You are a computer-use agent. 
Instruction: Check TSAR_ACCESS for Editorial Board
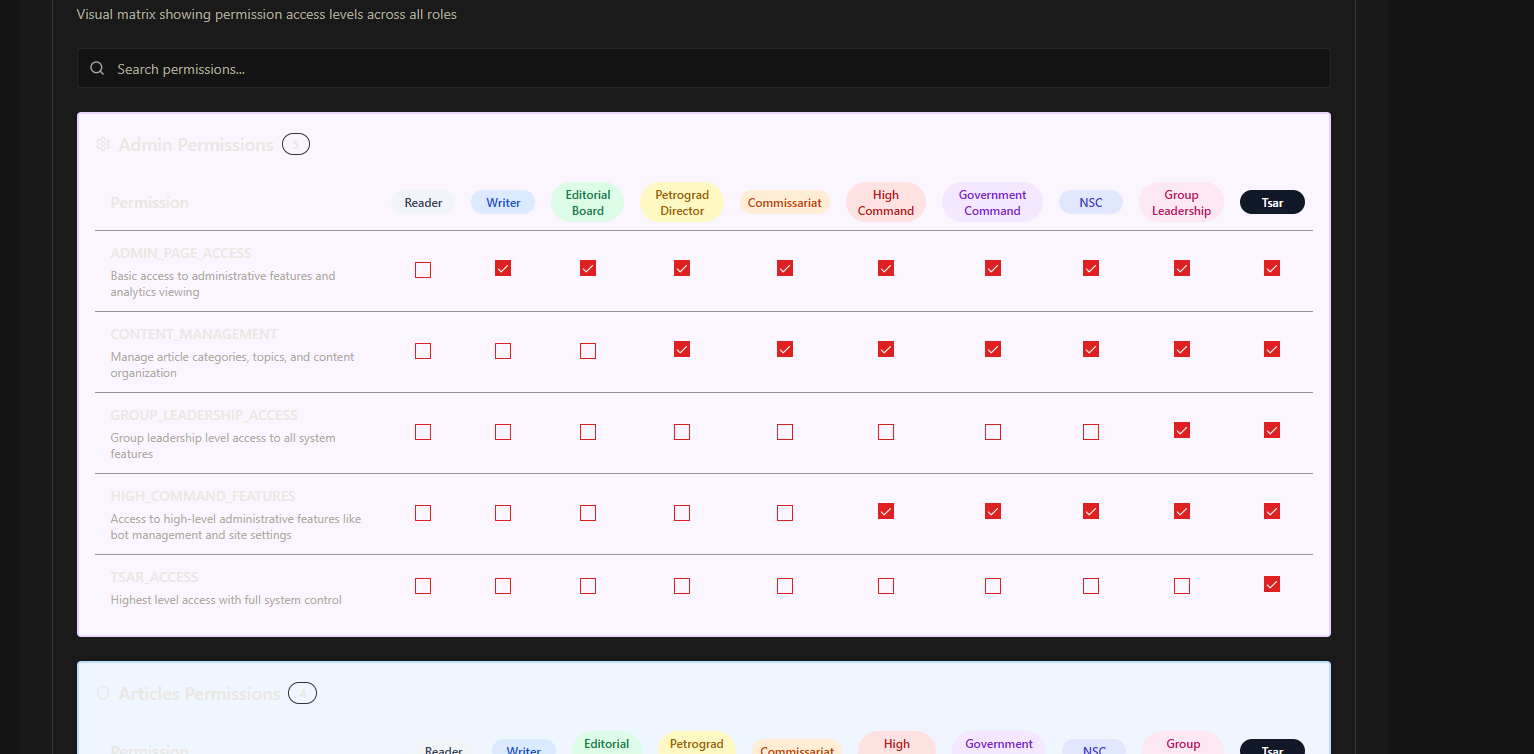point(588,586)
